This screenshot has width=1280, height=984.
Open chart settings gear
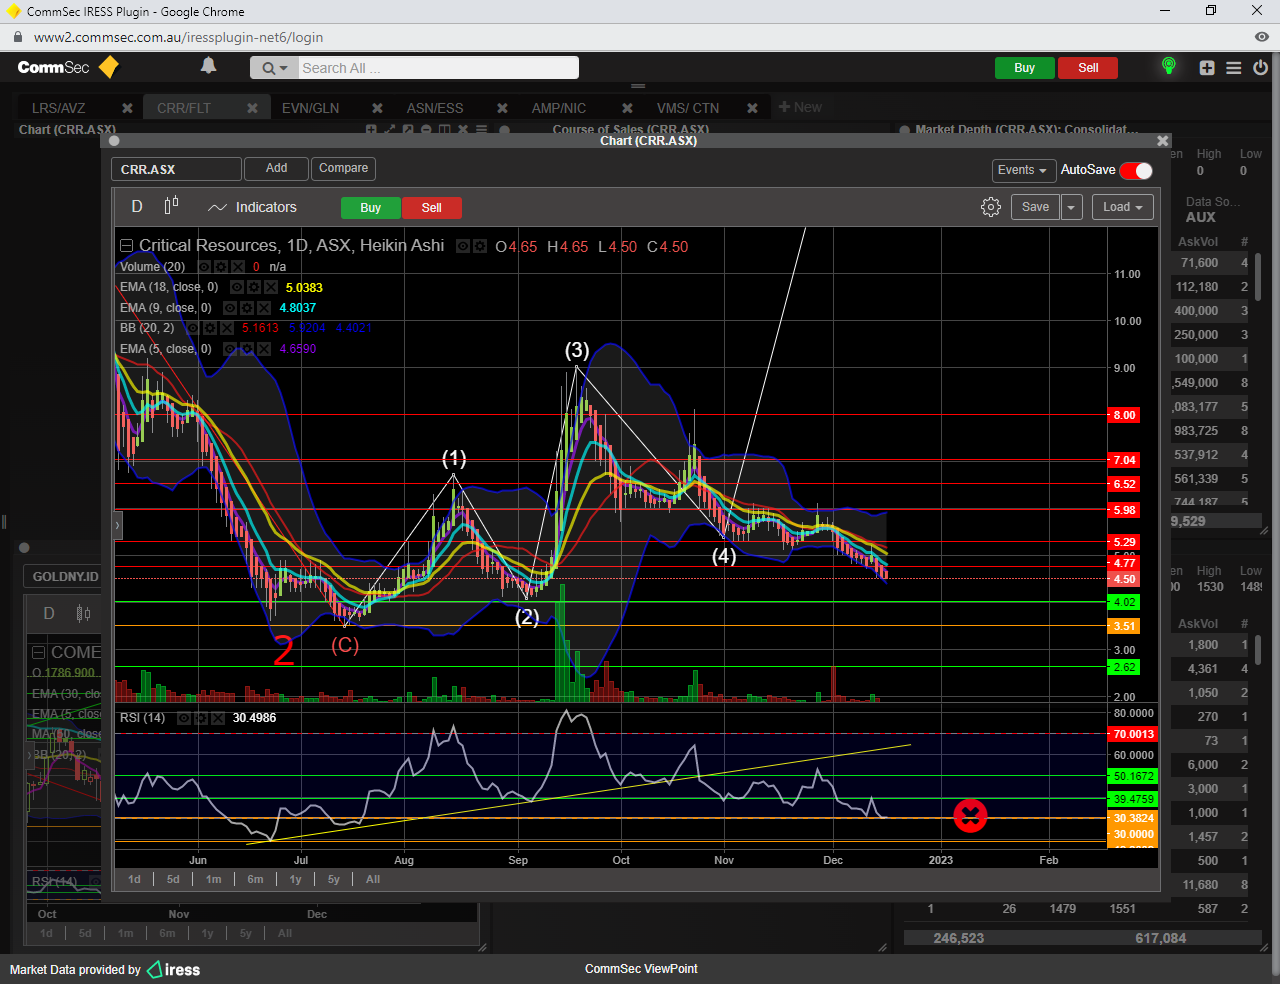click(990, 207)
